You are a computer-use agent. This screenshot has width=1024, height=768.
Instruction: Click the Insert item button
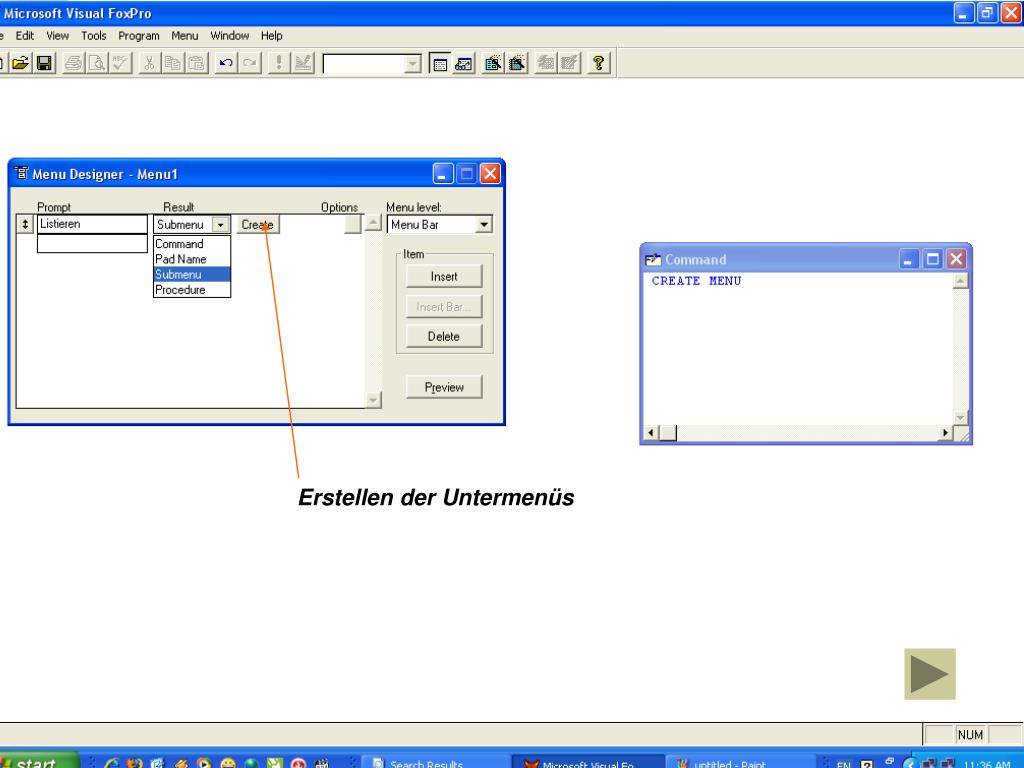coord(444,276)
